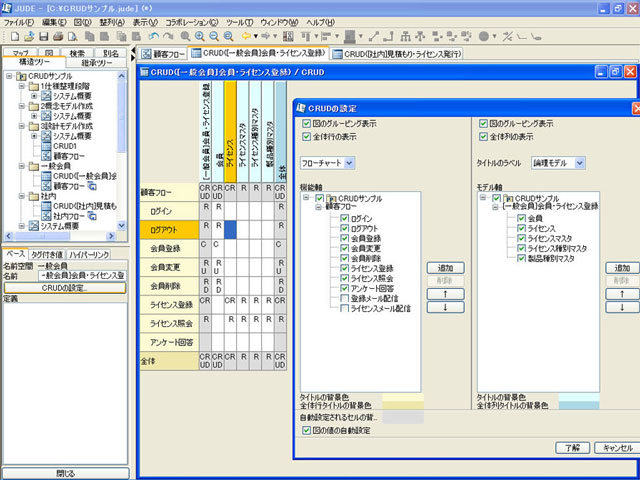Viewport: 640px width, 480px height.
Task: Click the 了解 button
Action: pos(571,447)
